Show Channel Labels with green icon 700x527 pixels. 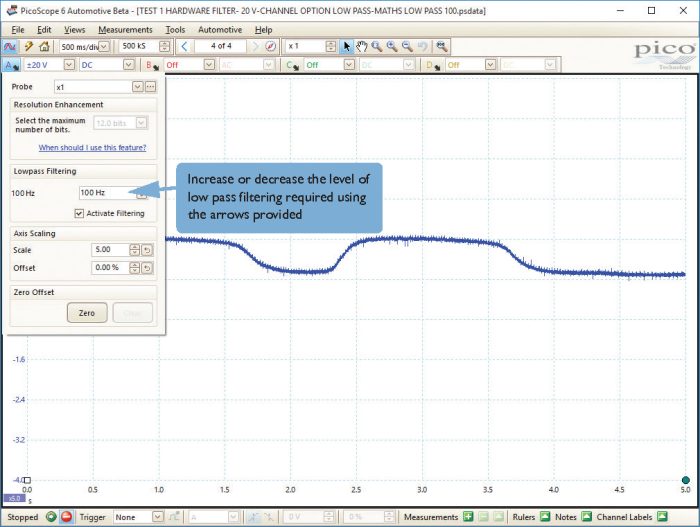pos(662,517)
